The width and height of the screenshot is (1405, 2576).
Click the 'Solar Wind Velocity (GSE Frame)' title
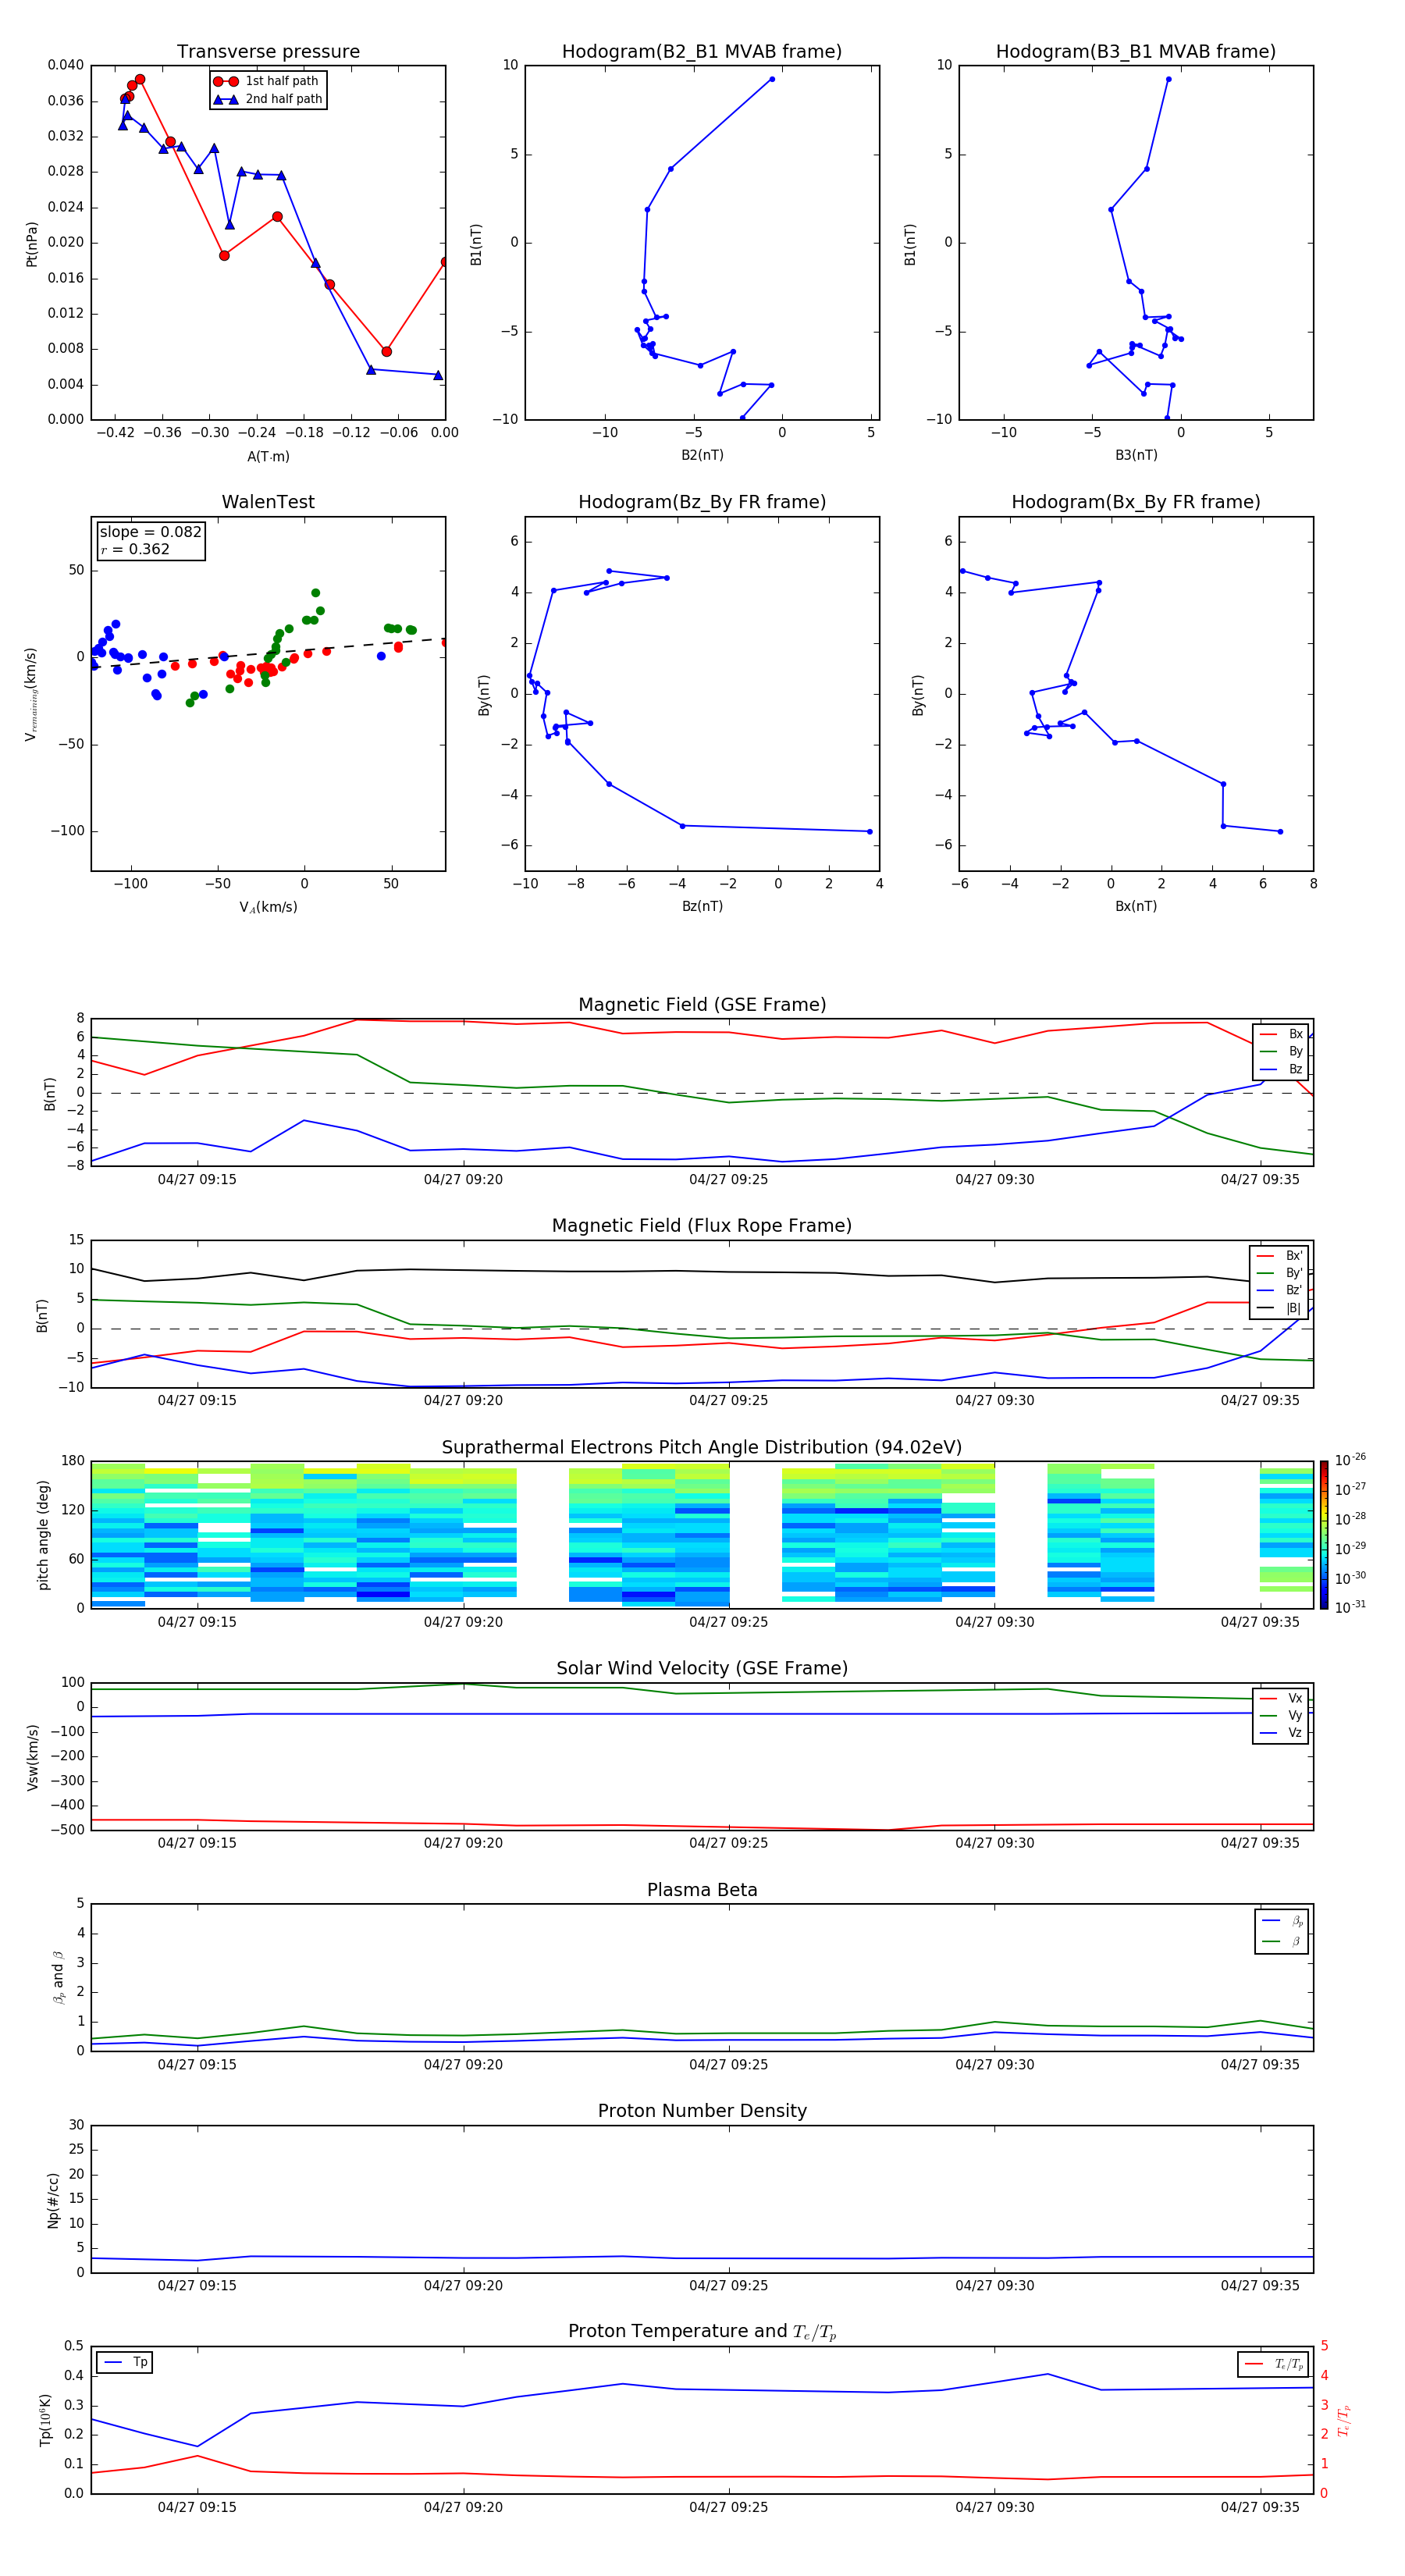point(702,1669)
